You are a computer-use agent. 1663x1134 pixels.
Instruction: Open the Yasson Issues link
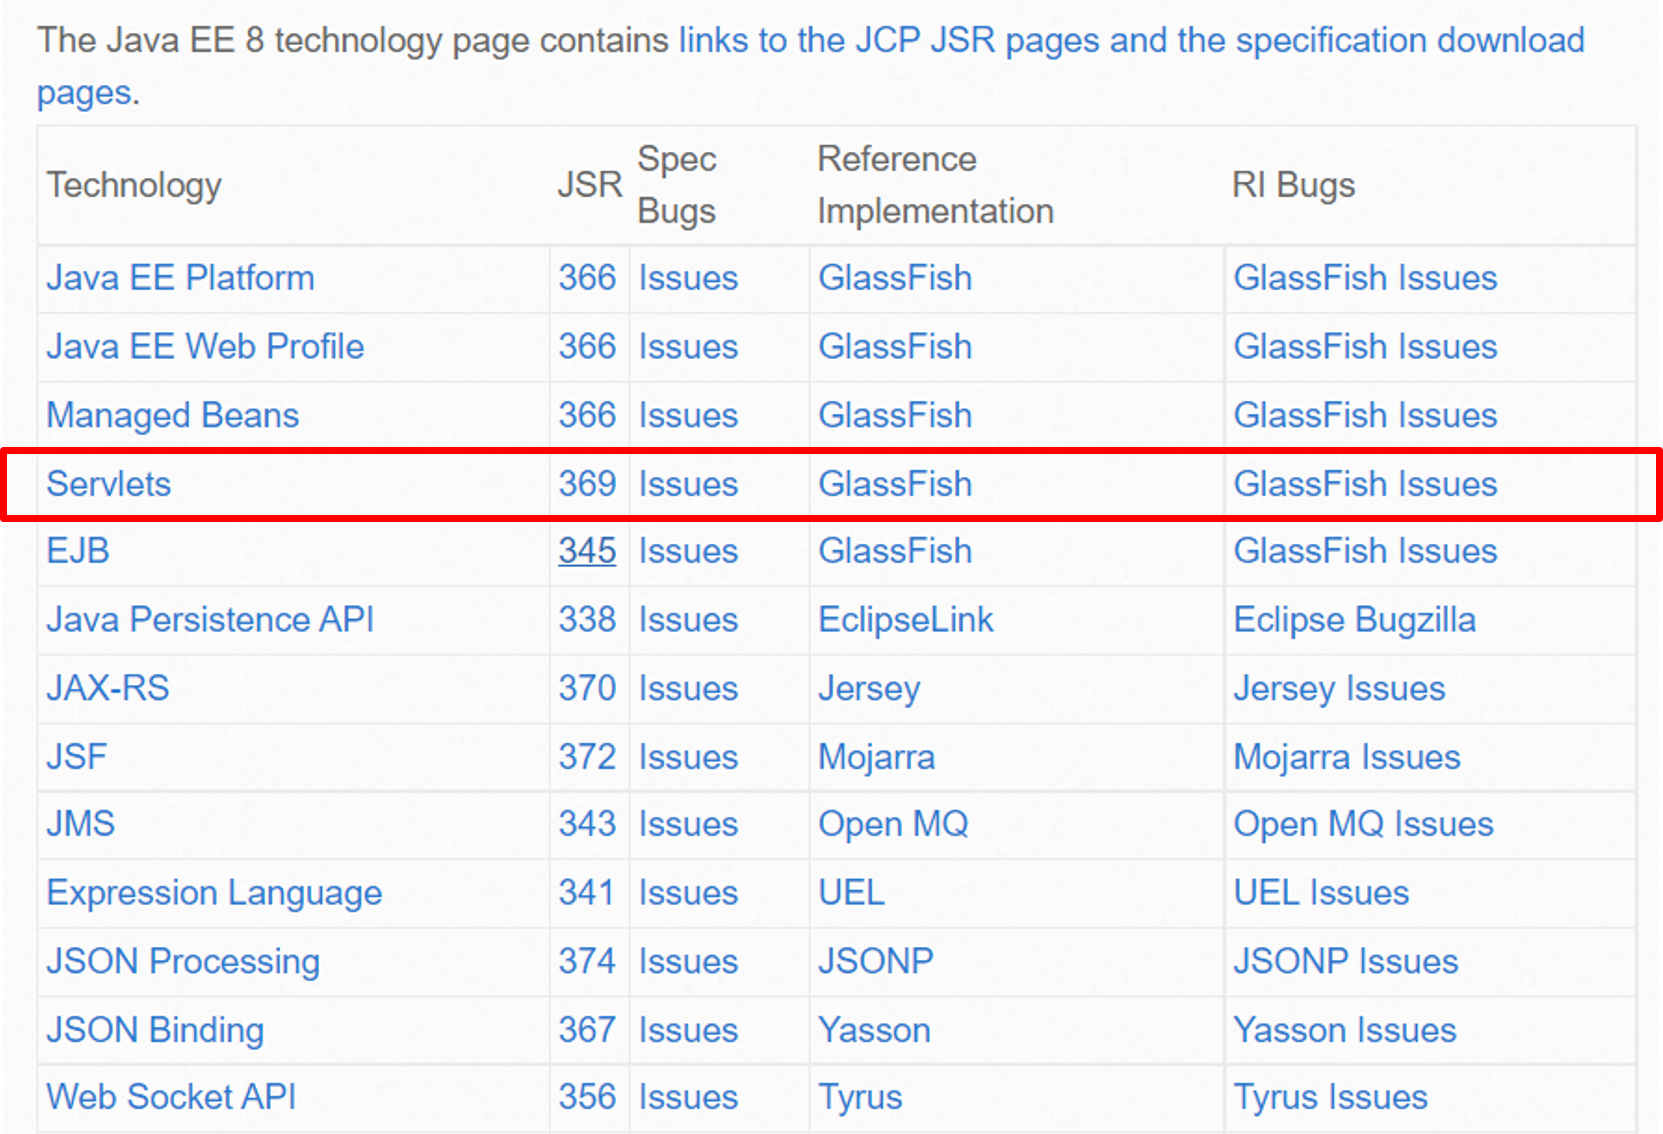[1344, 1030]
